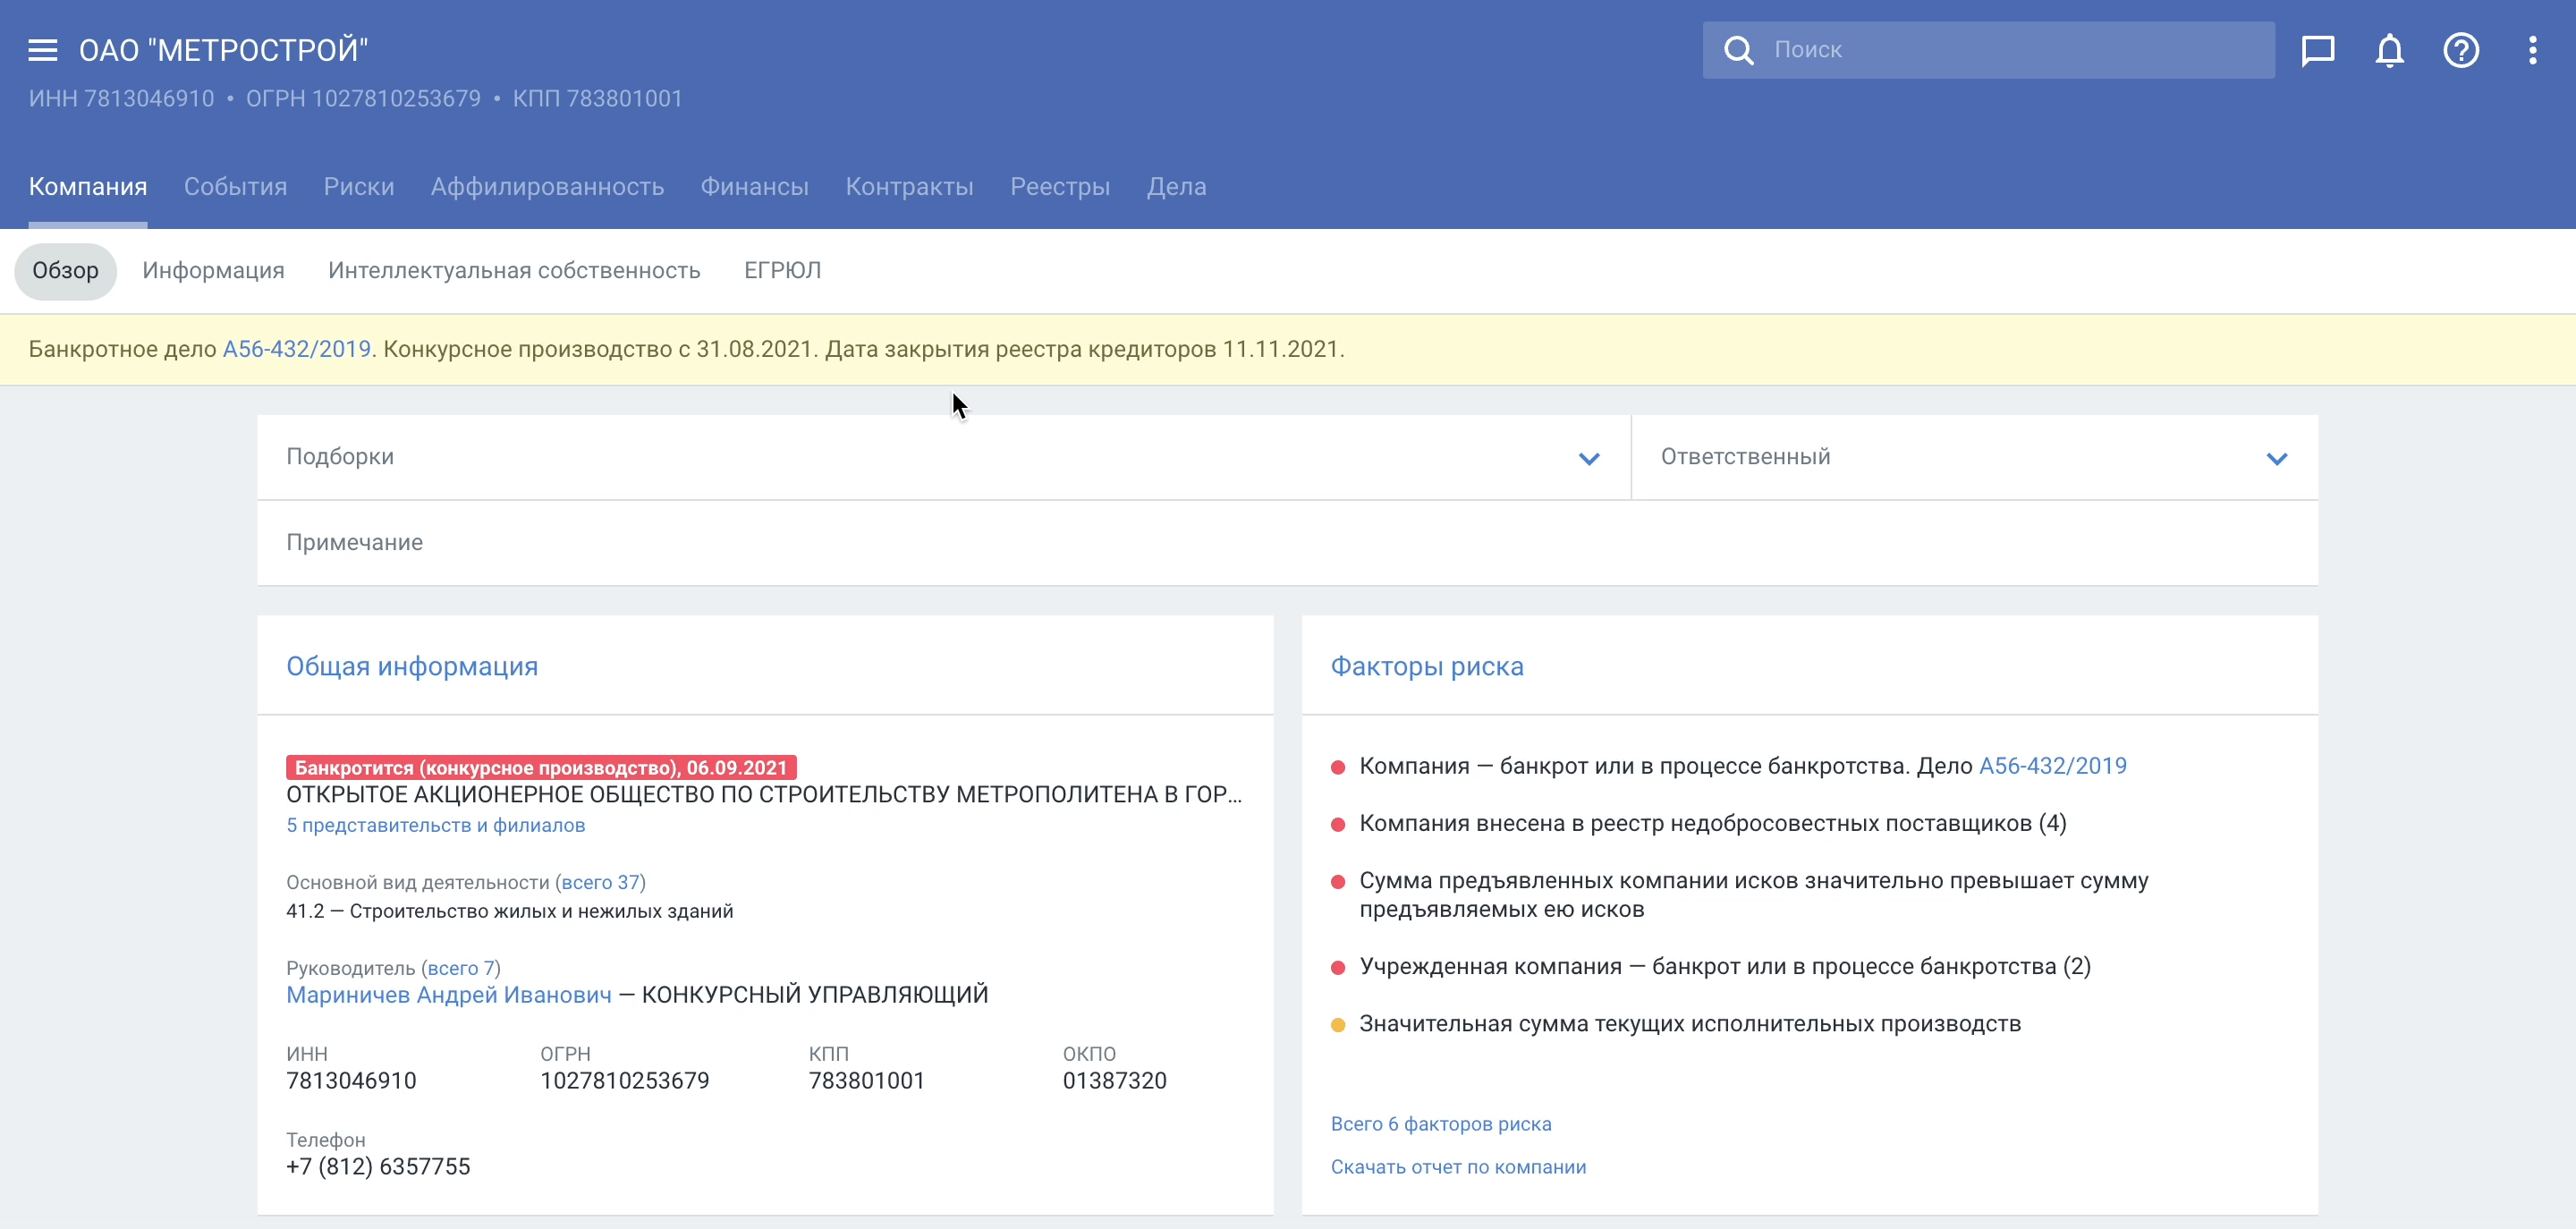
Task: Open case А56-432/2019 in risk factors
Action: click(x=2053, y=767)
